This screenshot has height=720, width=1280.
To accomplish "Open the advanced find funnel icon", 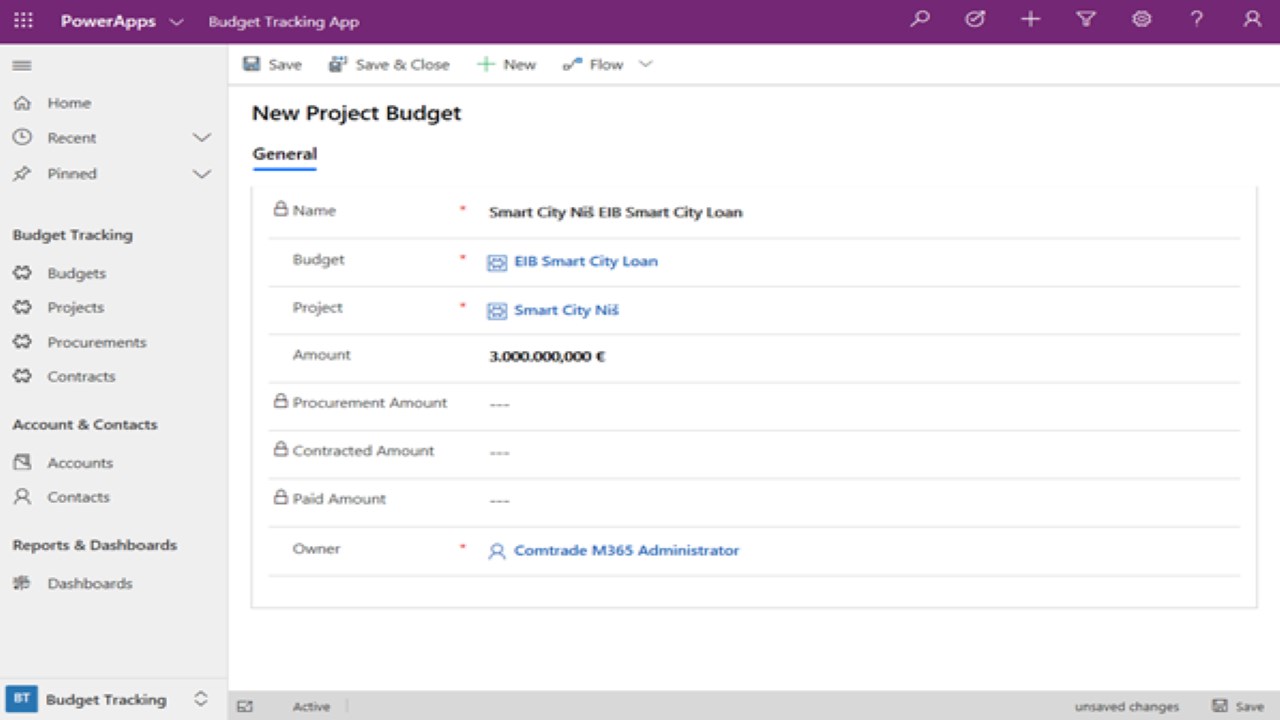I will [x=1086, y=19].
